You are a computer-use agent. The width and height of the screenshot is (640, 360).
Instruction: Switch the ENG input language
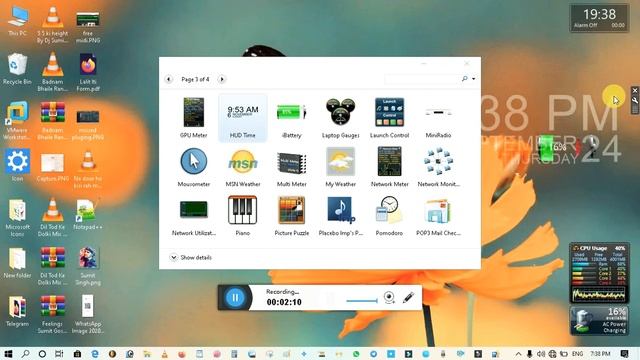tap(577, 354)
